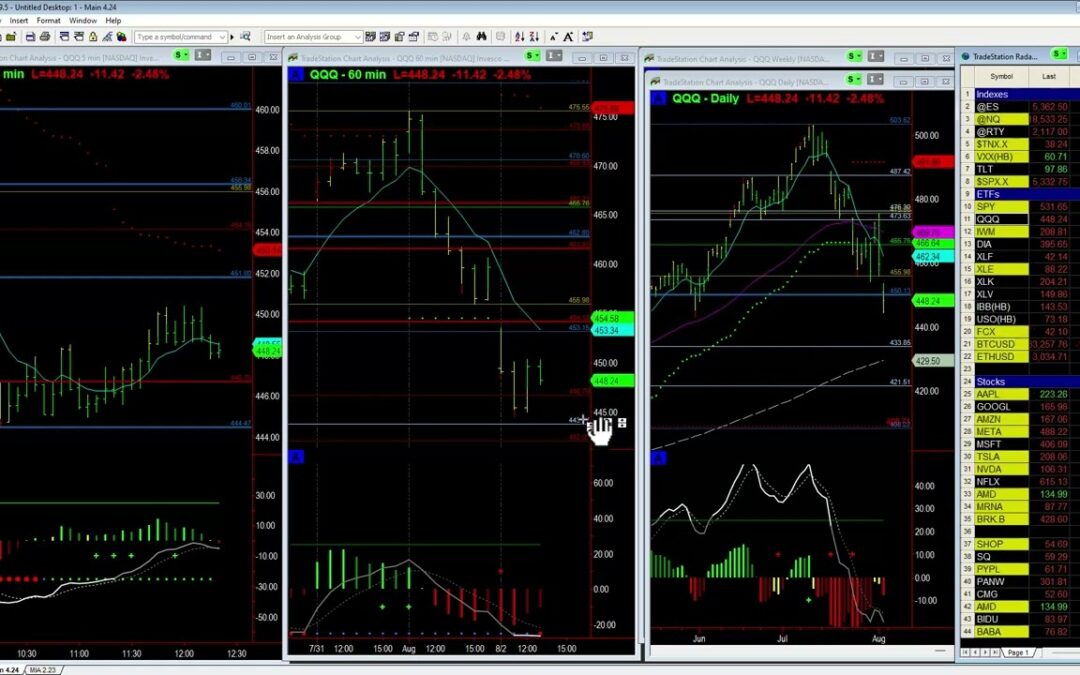This screenshot has height=675, width=1080.
Task: Open green S symbol link on RadarScreen window
Action: tap(1059, 54)
